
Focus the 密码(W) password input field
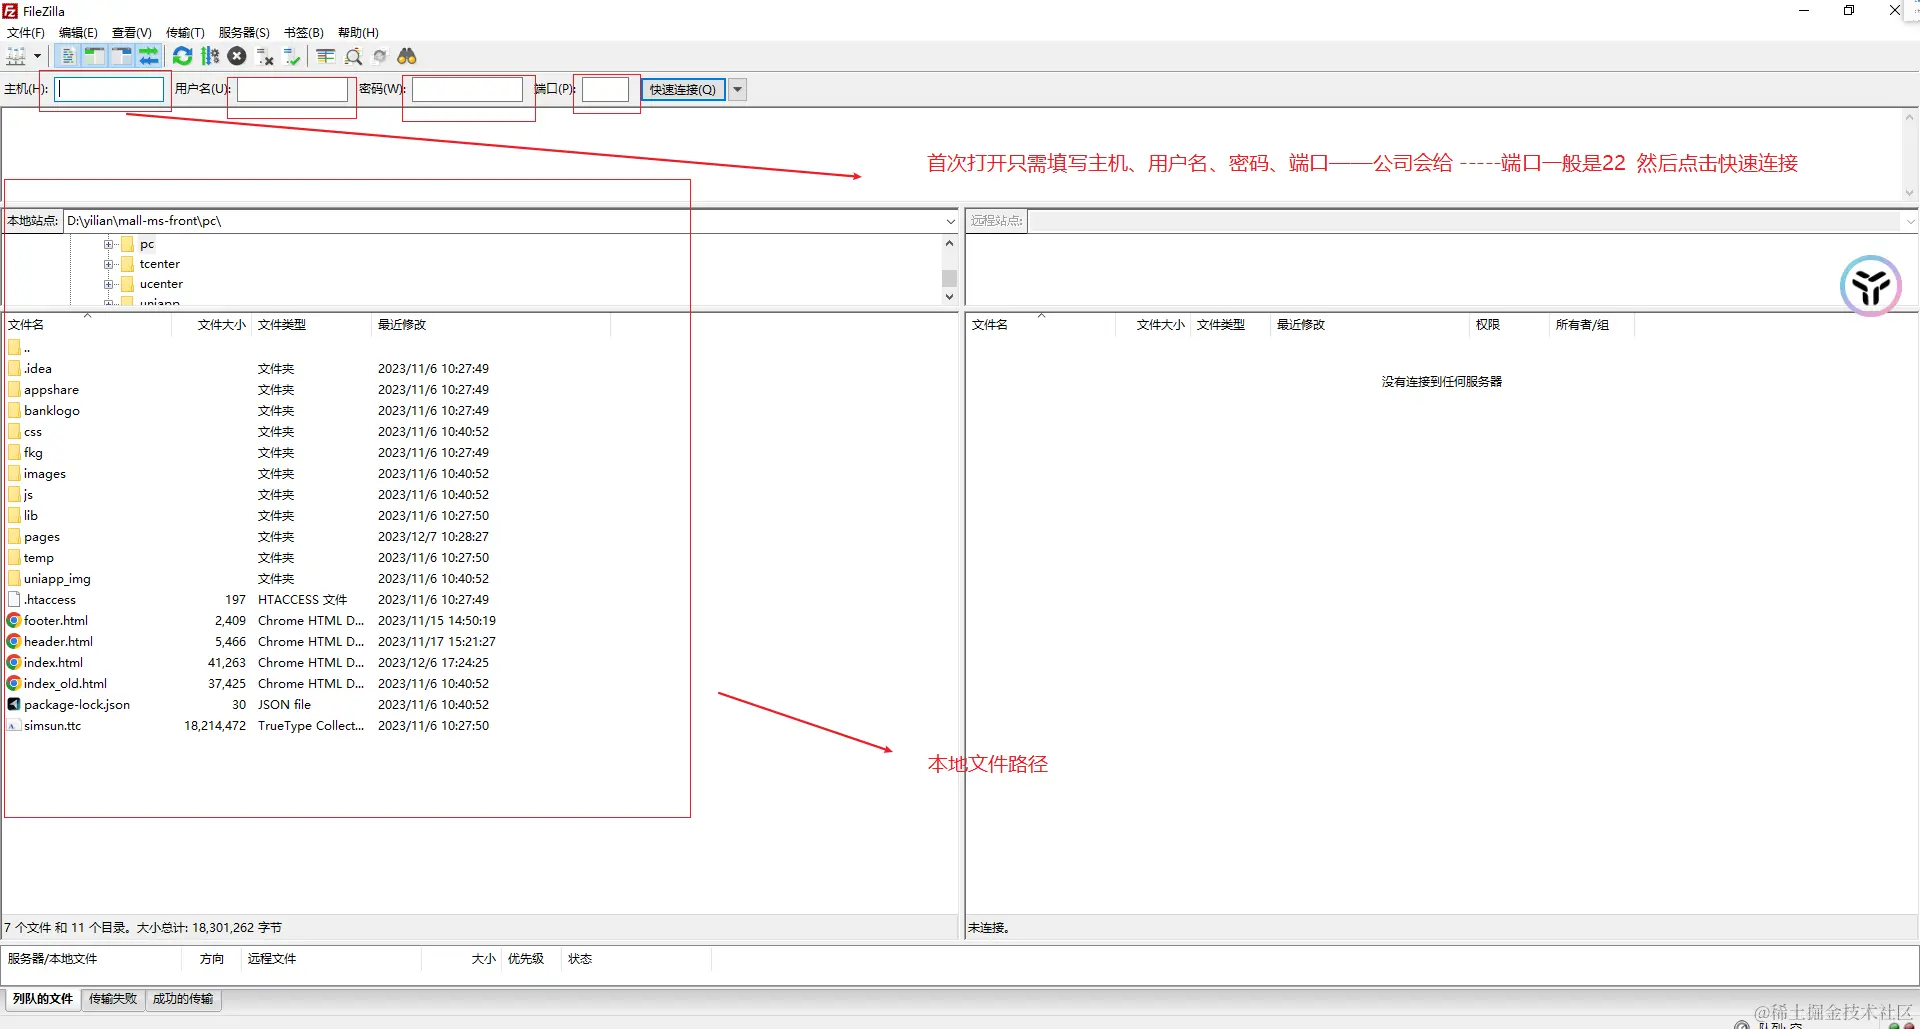click(467, 89)
